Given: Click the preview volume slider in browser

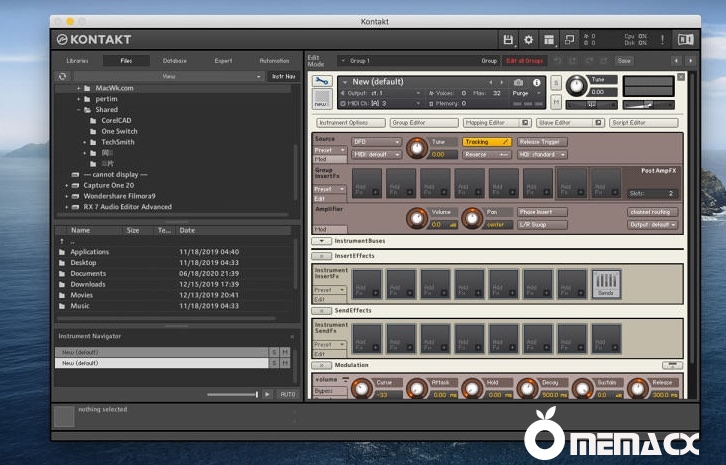Looking at the screenshot, I should [x=232, y=395].
